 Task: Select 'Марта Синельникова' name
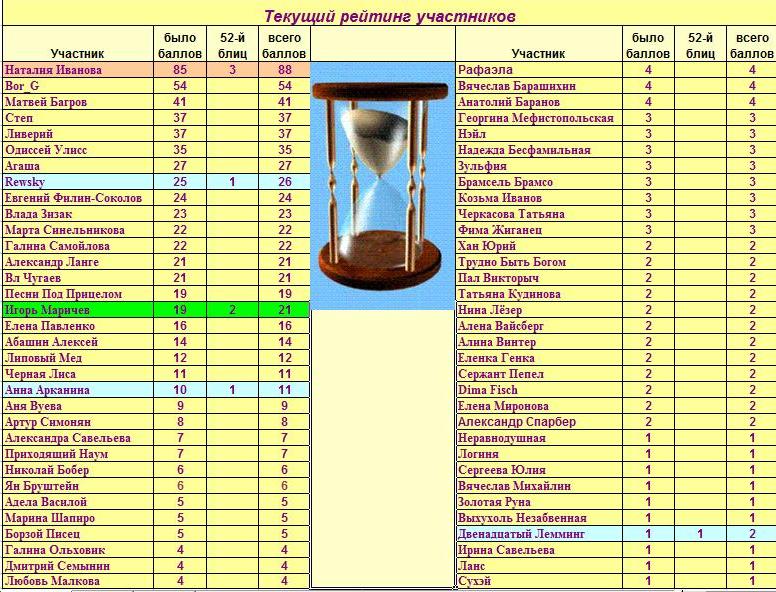(x=78, y=230)
